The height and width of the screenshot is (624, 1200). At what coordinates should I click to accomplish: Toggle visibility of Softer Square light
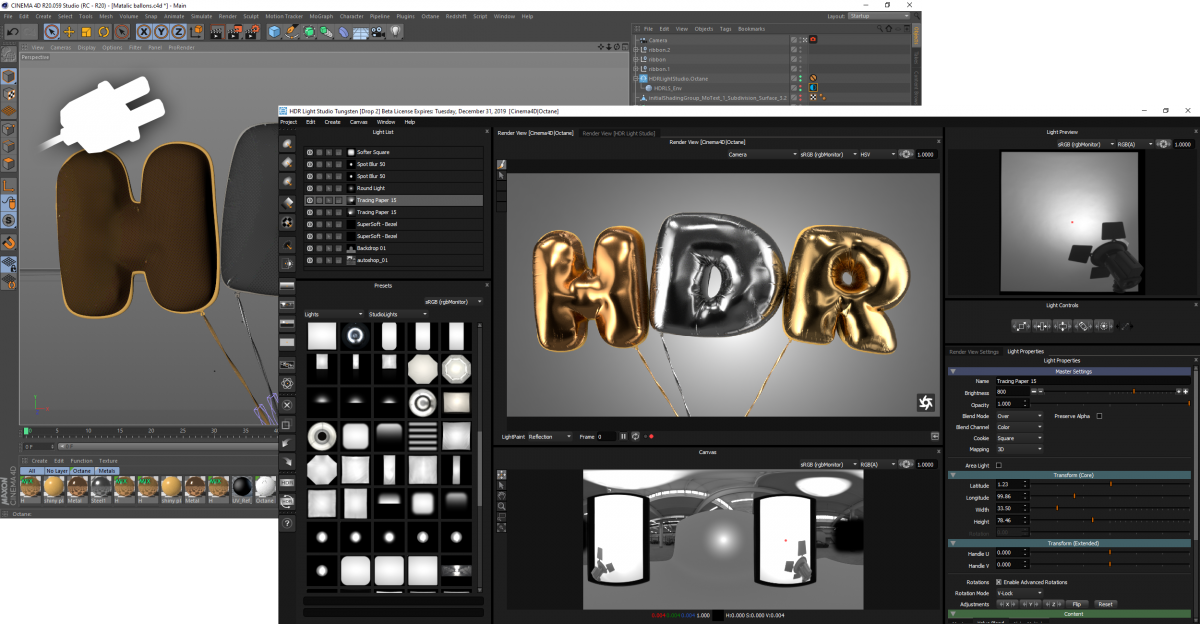click(310, 152)
